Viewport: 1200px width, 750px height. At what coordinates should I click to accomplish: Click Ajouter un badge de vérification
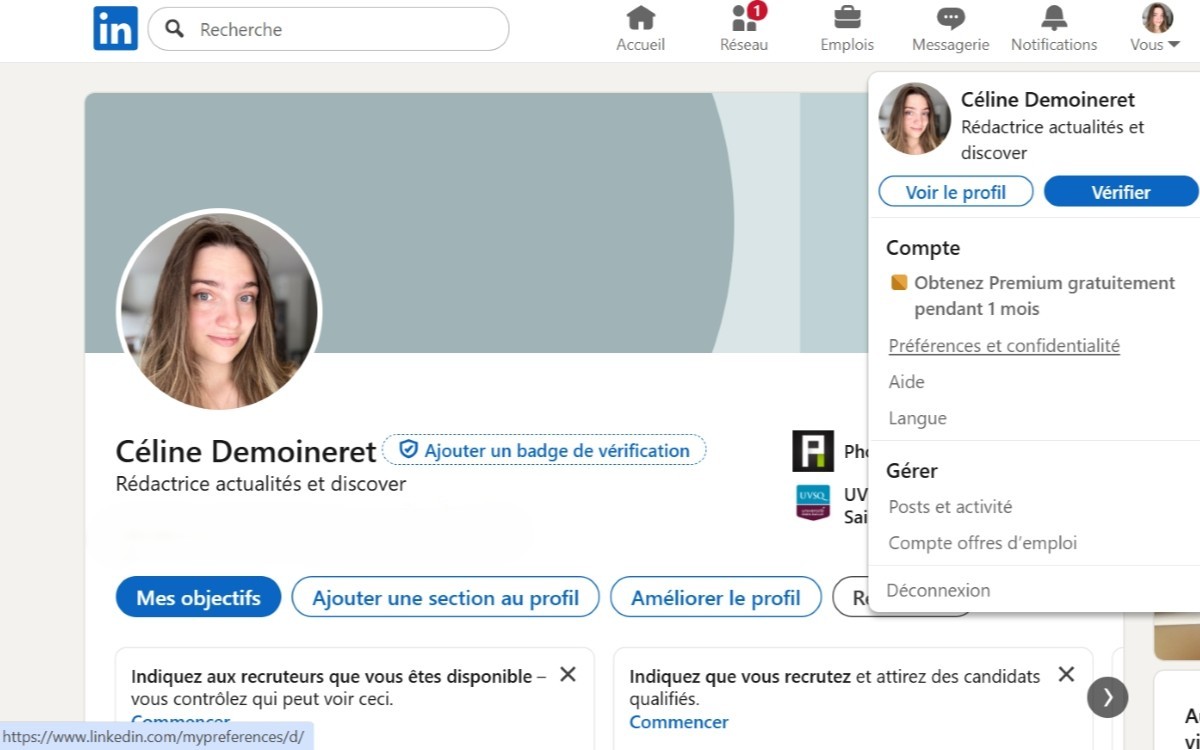point(544,450)
